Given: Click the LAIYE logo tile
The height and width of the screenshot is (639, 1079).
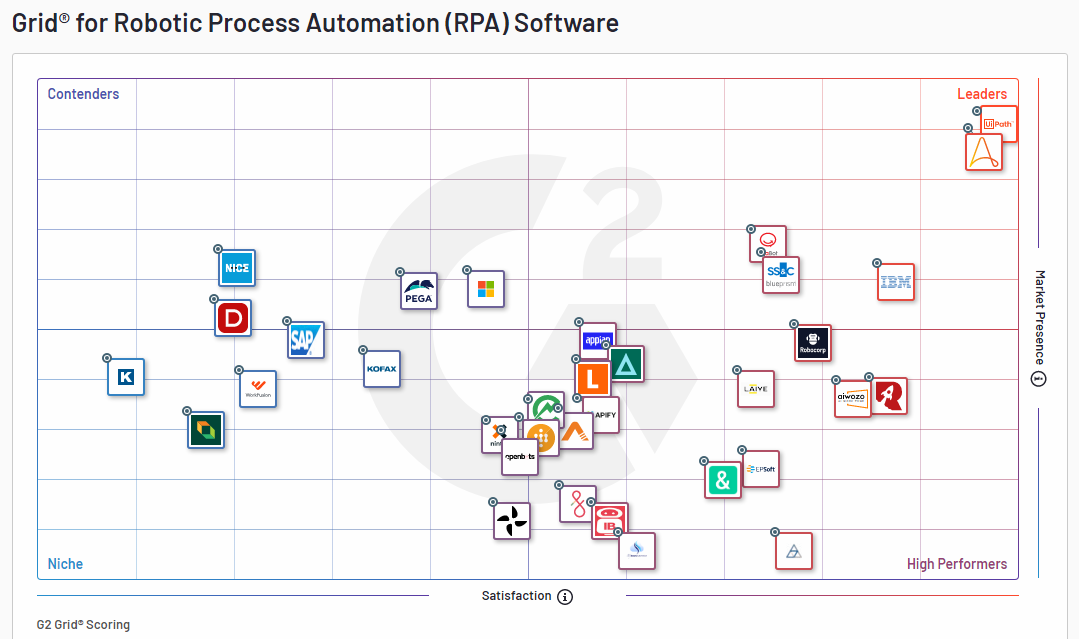Looking at the screenshot, I should click(x=756, y=389).
